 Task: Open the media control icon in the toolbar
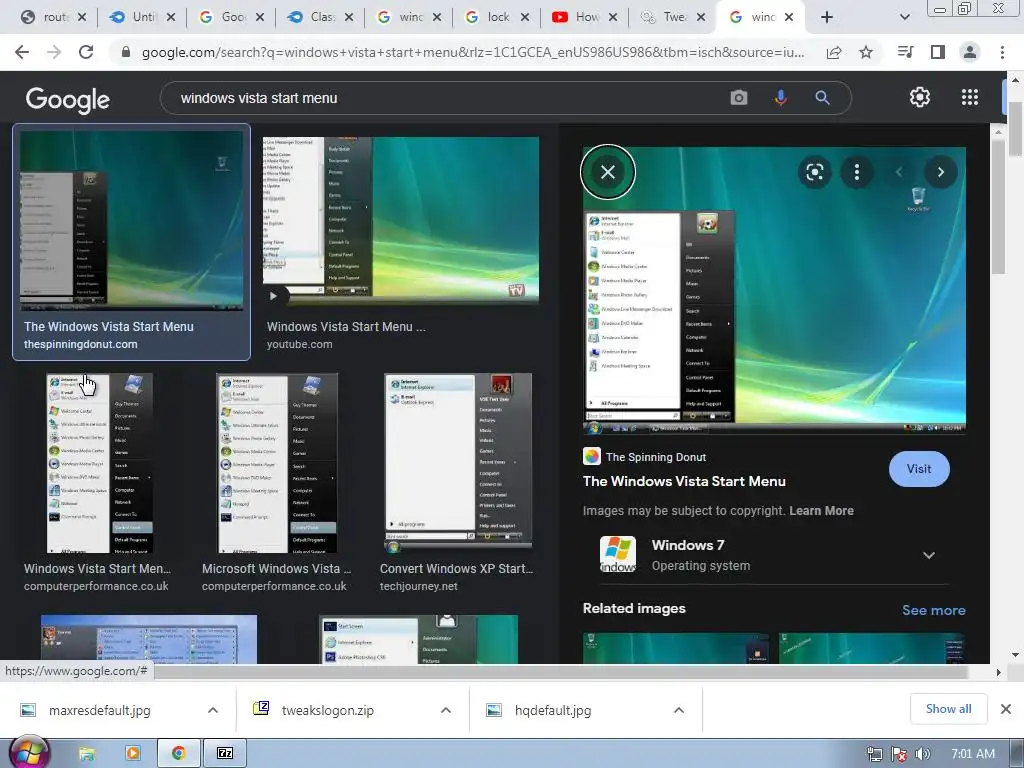pyautogui.click(x=906, y=52)
